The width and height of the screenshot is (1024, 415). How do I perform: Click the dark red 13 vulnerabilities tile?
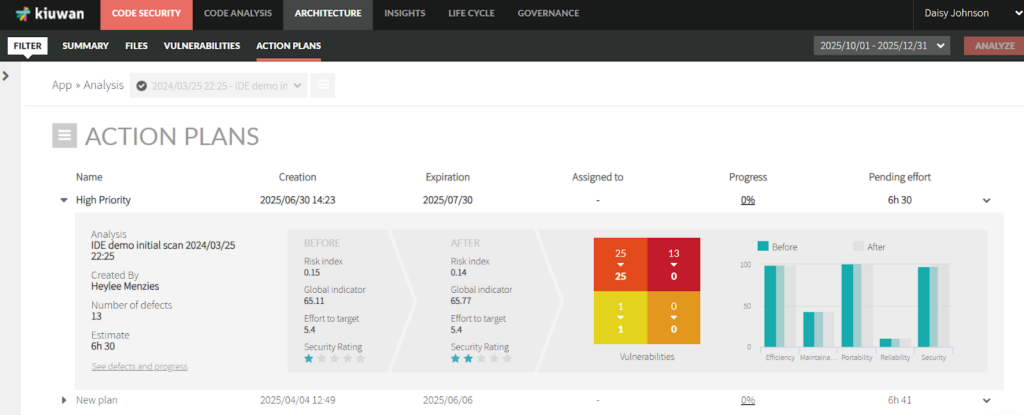(674, 264)
